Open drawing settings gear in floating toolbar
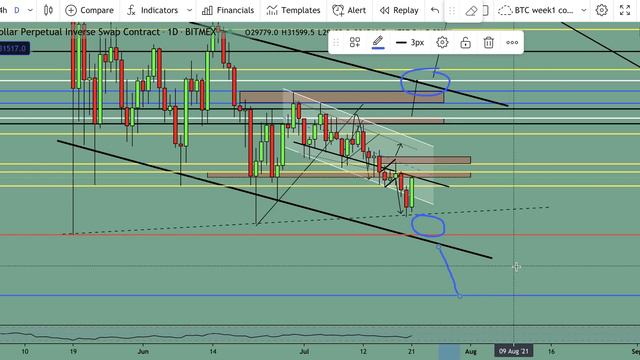 pyautogui.click(x=442, y=42)
